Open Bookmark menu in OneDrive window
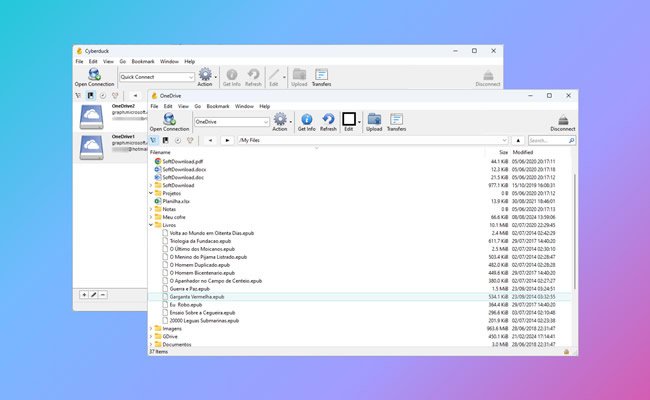 [x=218, y=106]
